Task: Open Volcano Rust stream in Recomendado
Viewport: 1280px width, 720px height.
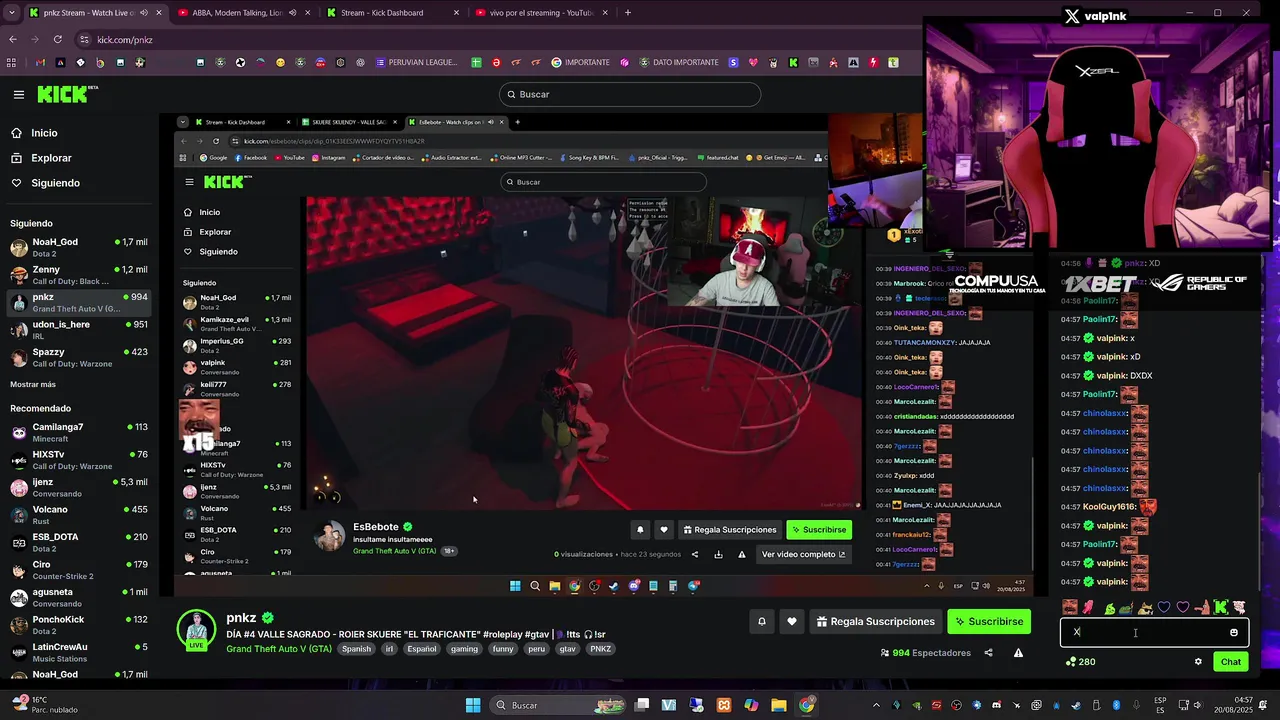Action: 79,515
